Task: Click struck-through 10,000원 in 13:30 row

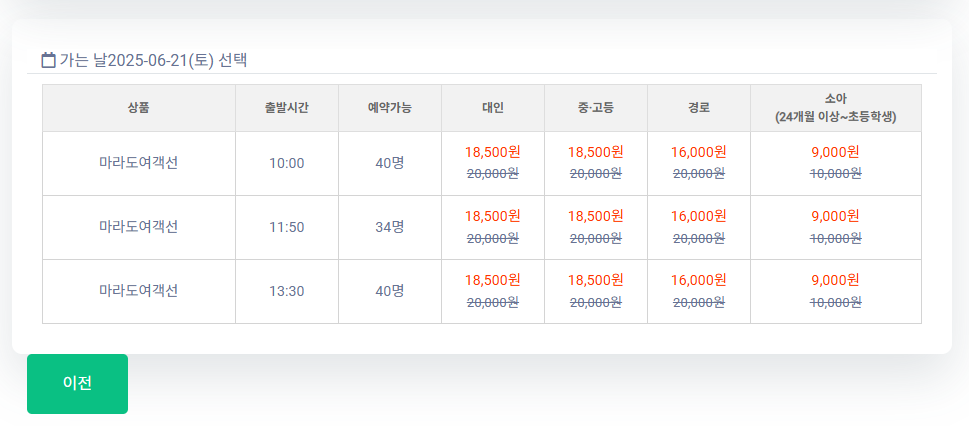Action: tap(836, 302)
